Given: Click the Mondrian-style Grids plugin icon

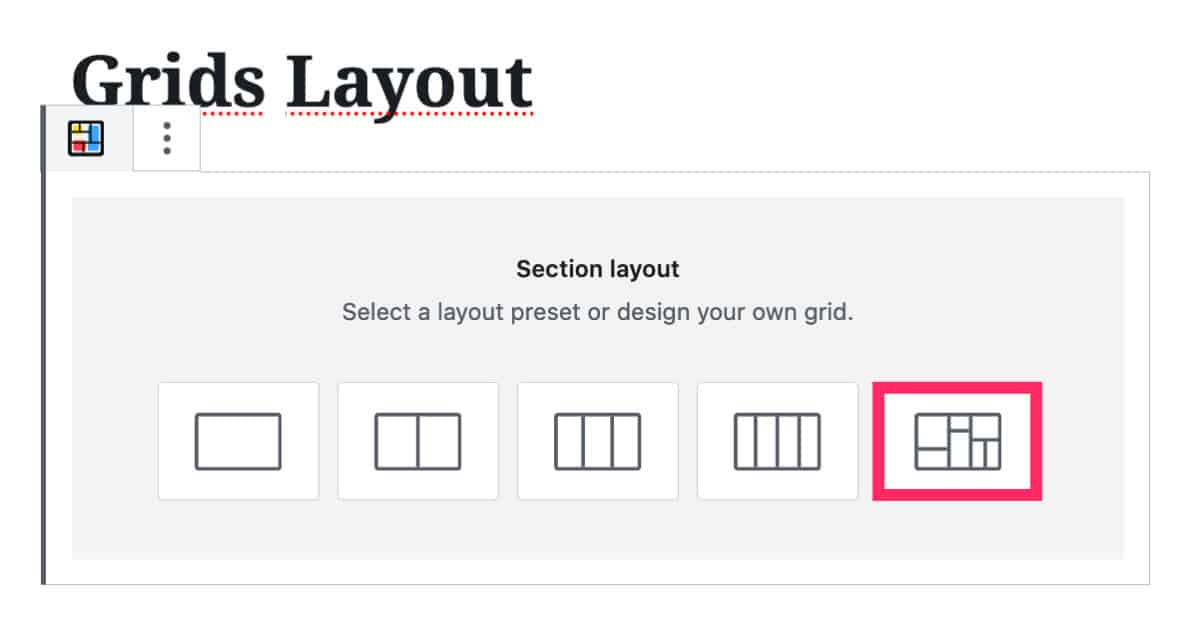Looking at the screenshot, I should click(x=85, y=139).
